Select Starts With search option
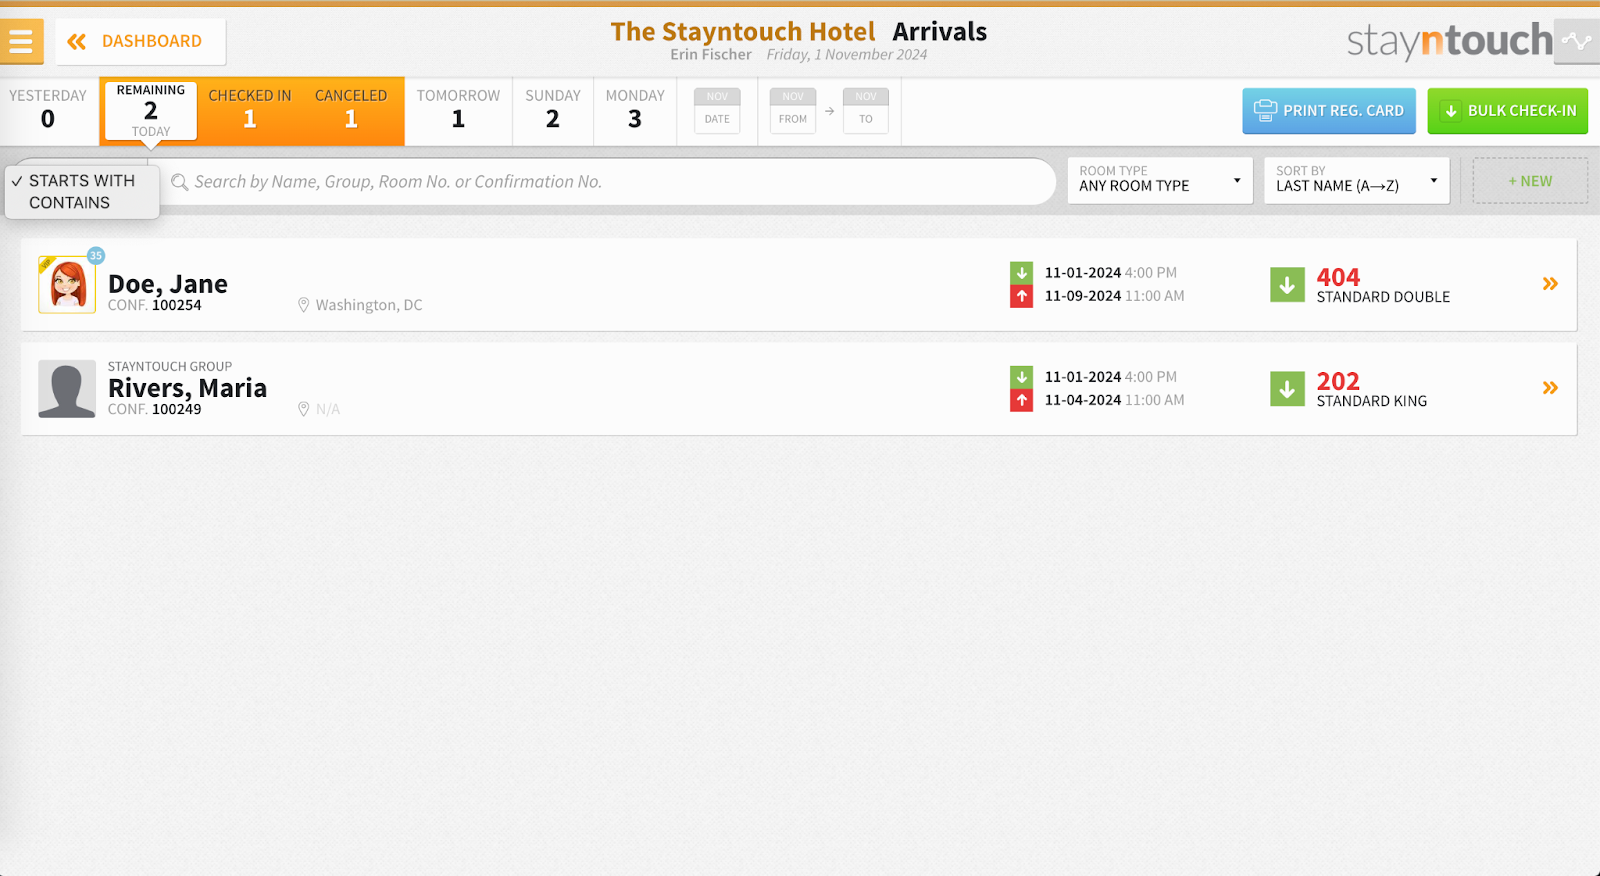This screenshot has height=876, width=1600. (82, 181)
